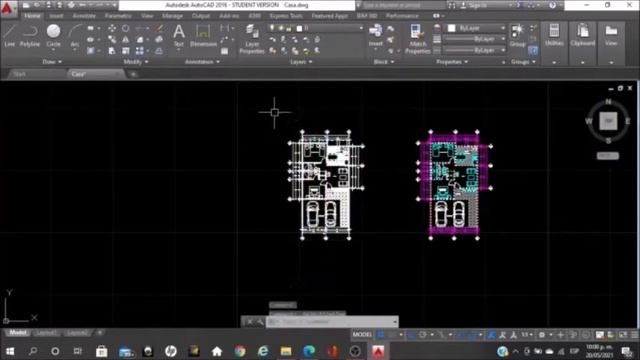Expand the Modify panel
The image size is (640, 360).
(x=136, y=62)
